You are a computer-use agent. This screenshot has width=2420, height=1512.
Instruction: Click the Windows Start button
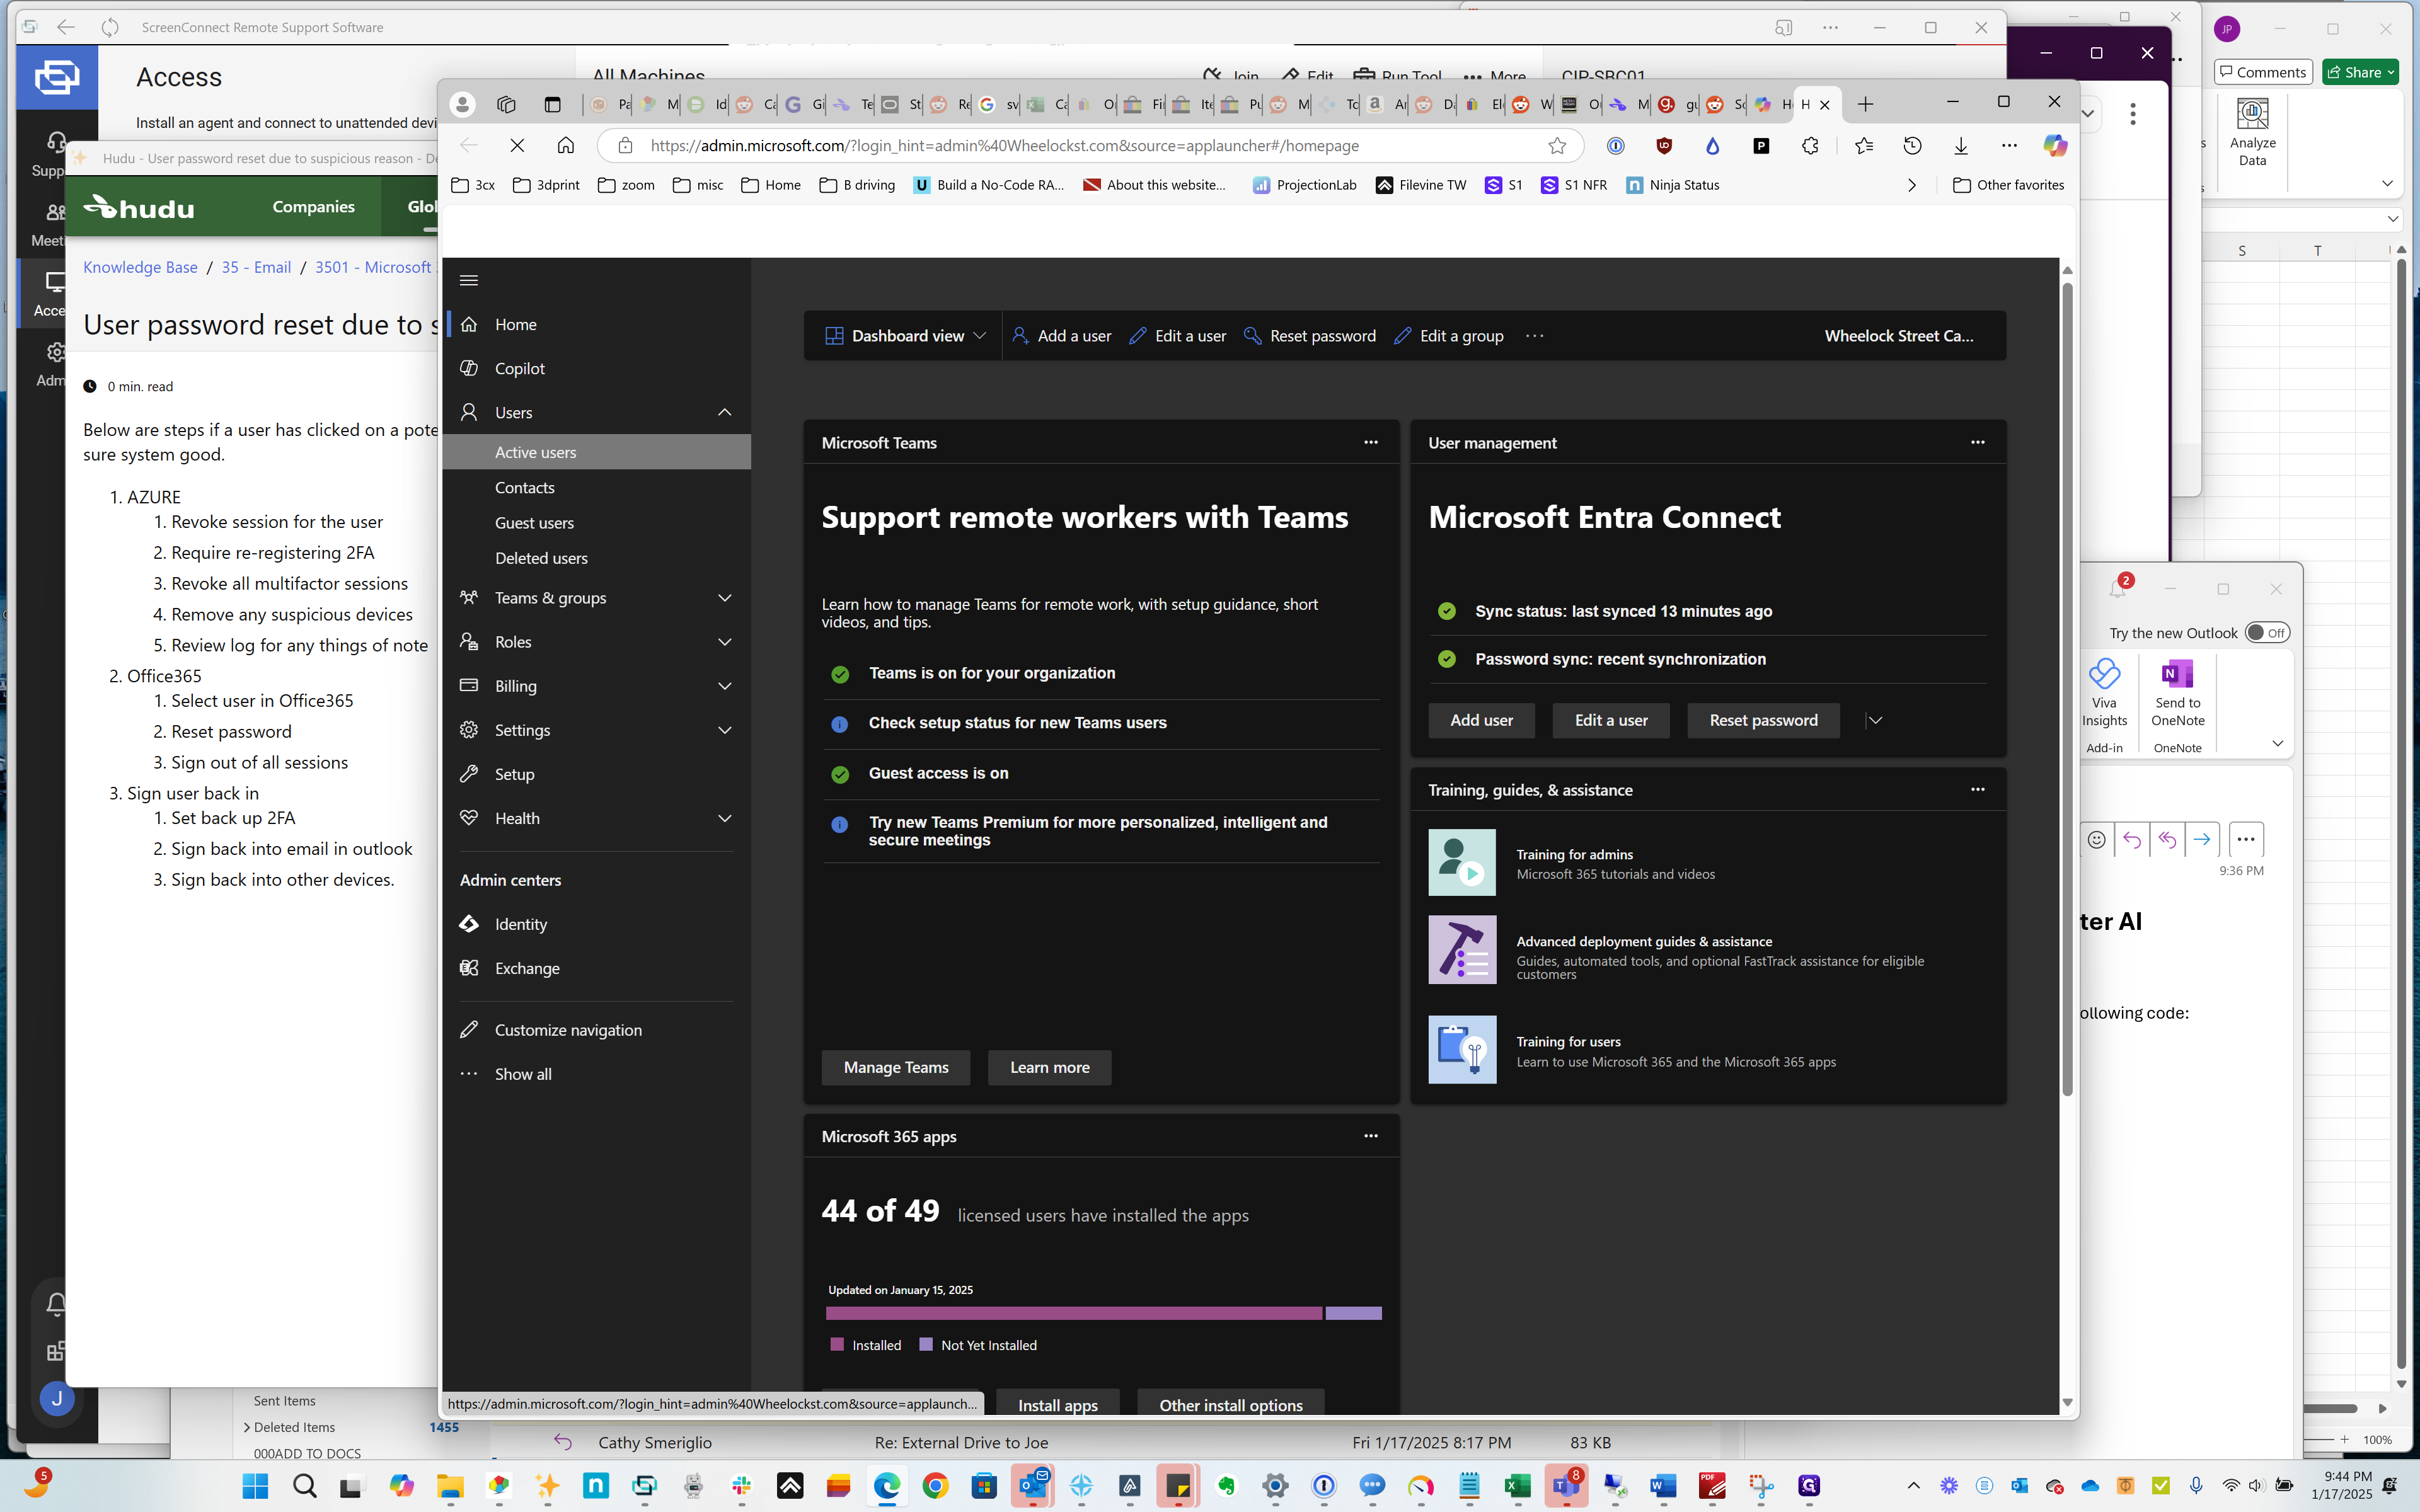(256, 1487)
